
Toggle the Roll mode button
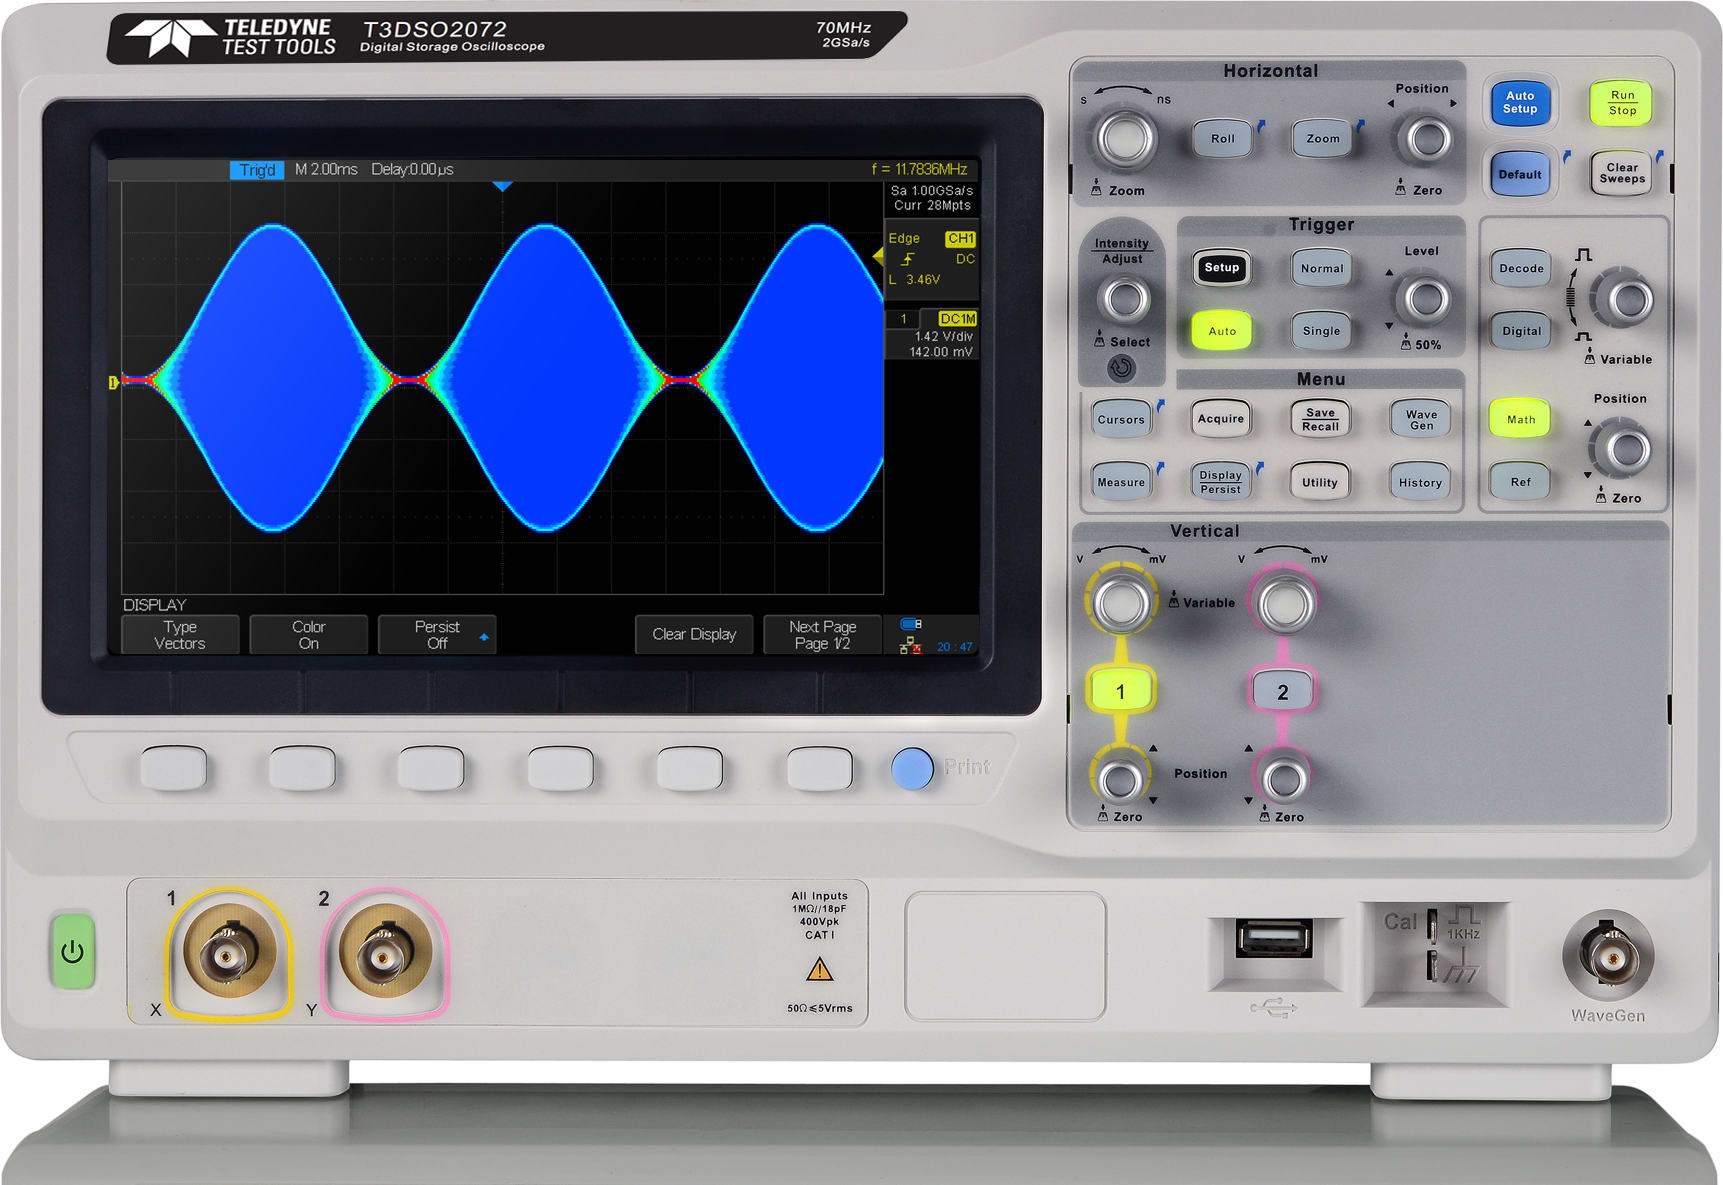(1223, 138)
